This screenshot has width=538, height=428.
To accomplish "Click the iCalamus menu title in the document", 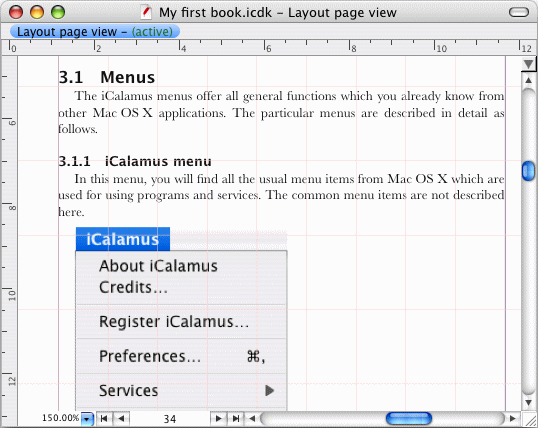I will pyautogui.click(x=123, y=239).
